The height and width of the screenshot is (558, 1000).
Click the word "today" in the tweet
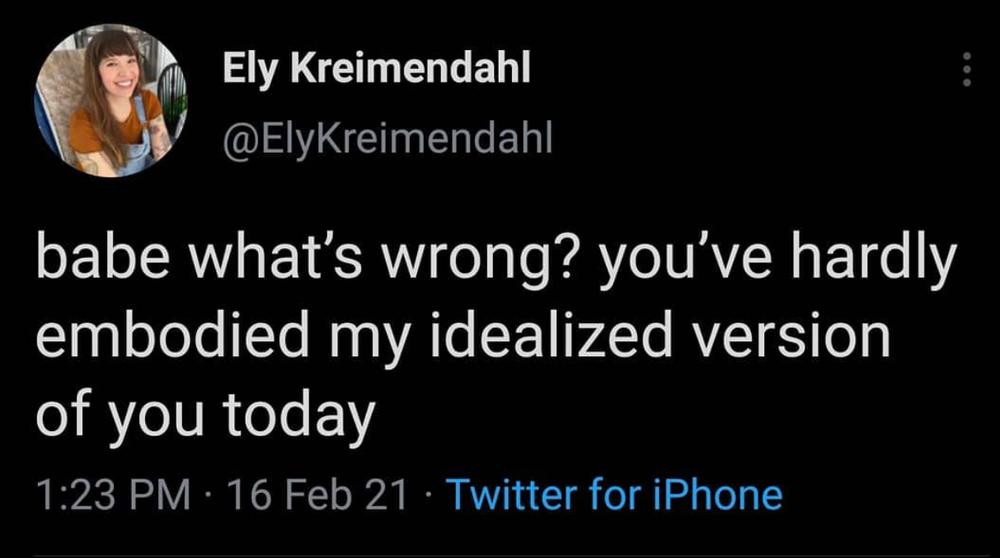point(299,415)
